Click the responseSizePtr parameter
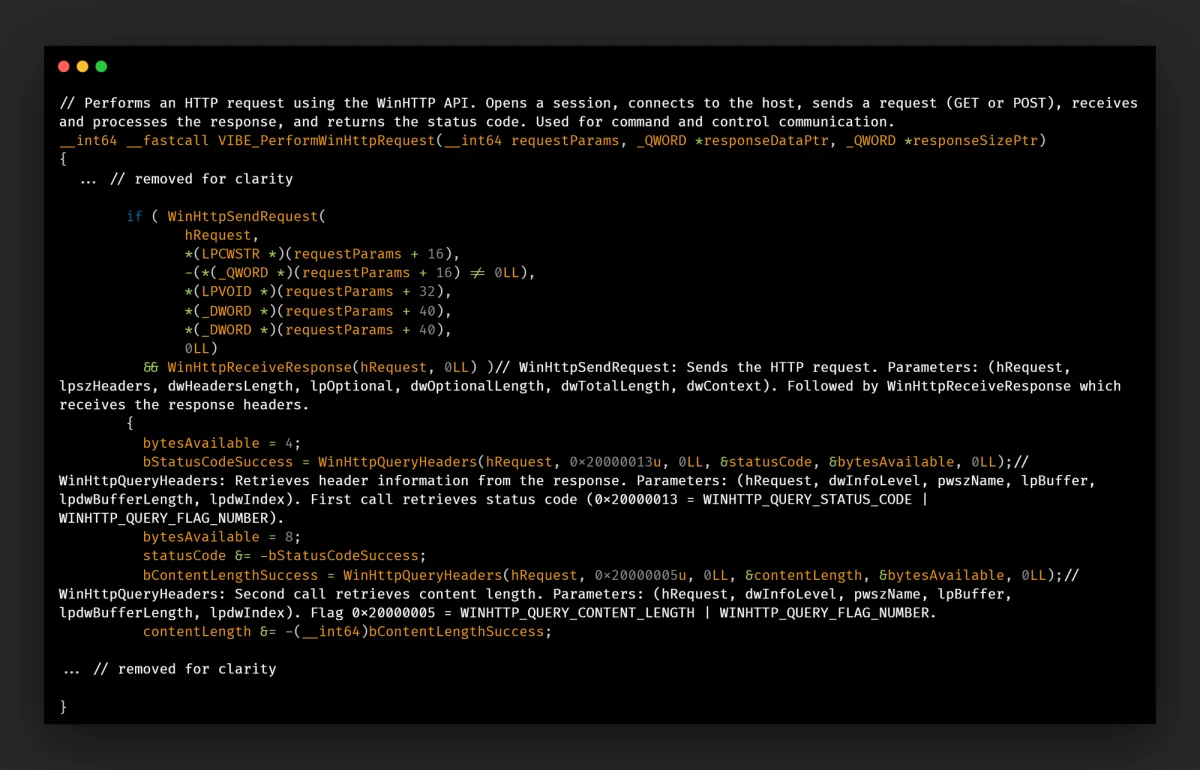The width and height of the screenshot is (1200, 770). point(975,141)
